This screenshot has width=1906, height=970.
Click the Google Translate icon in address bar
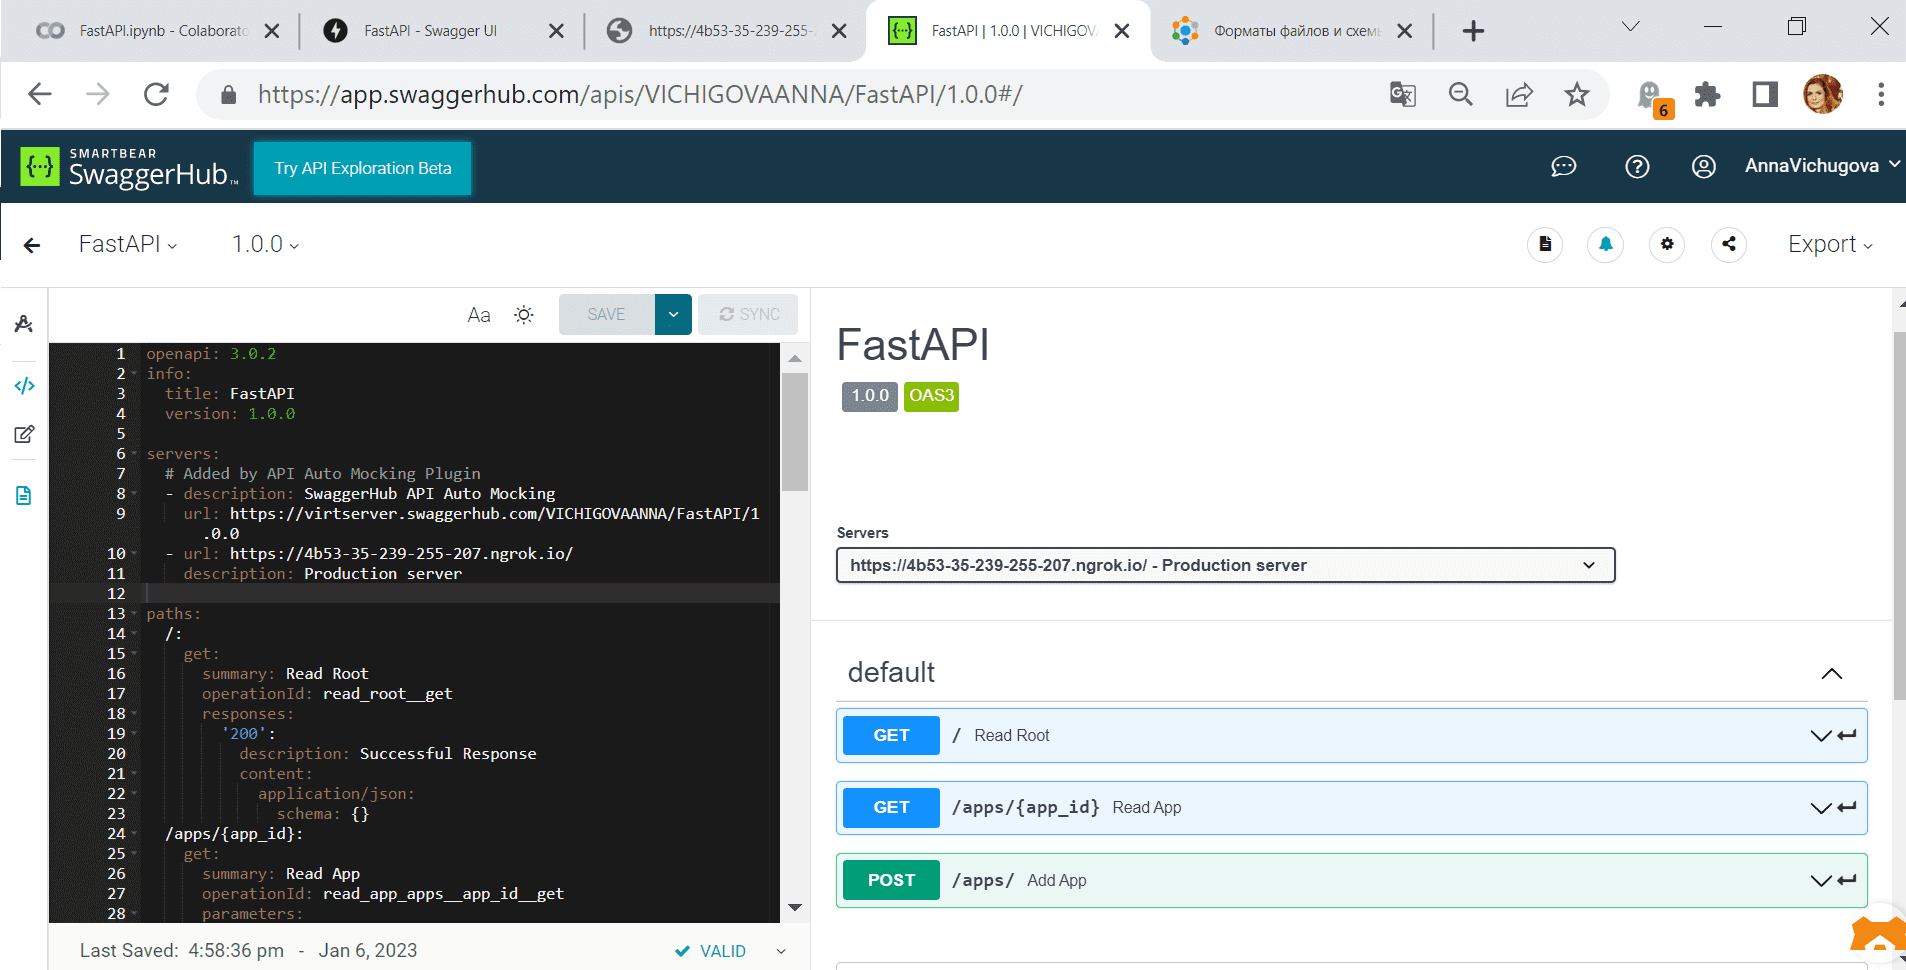click(x=1403, y=94)
